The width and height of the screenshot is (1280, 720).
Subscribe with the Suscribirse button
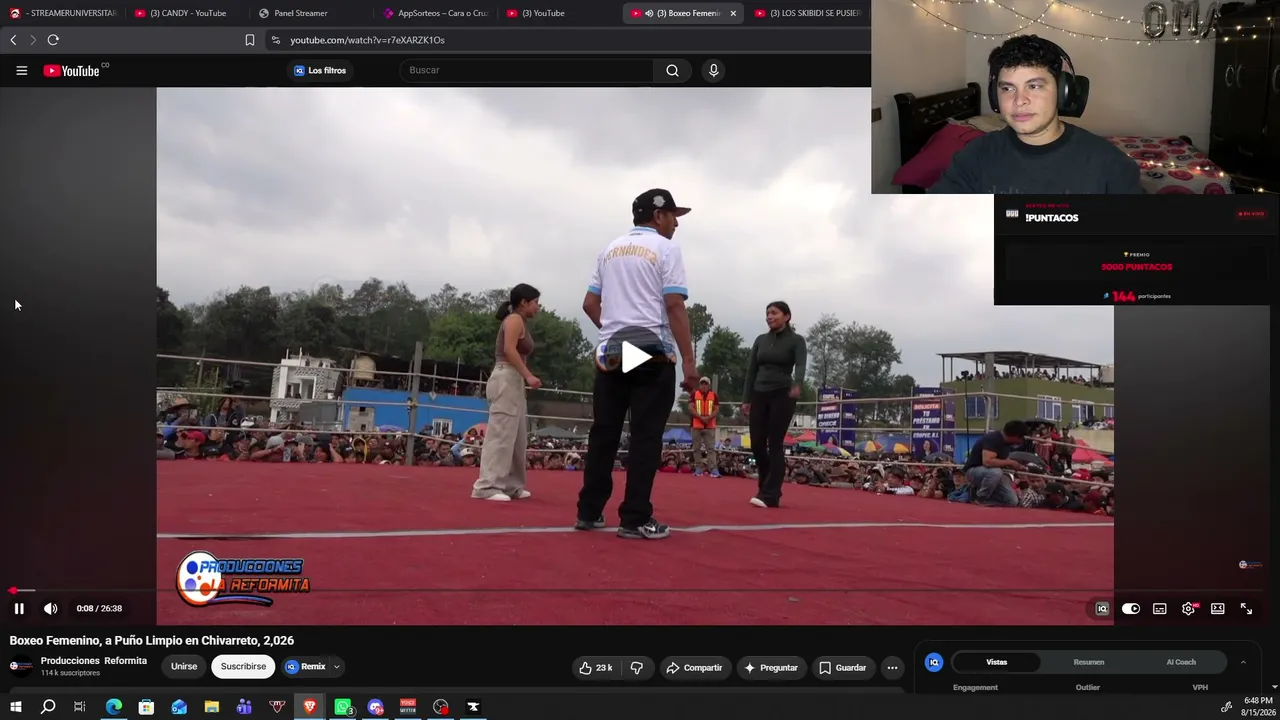[x=243, y=666]
